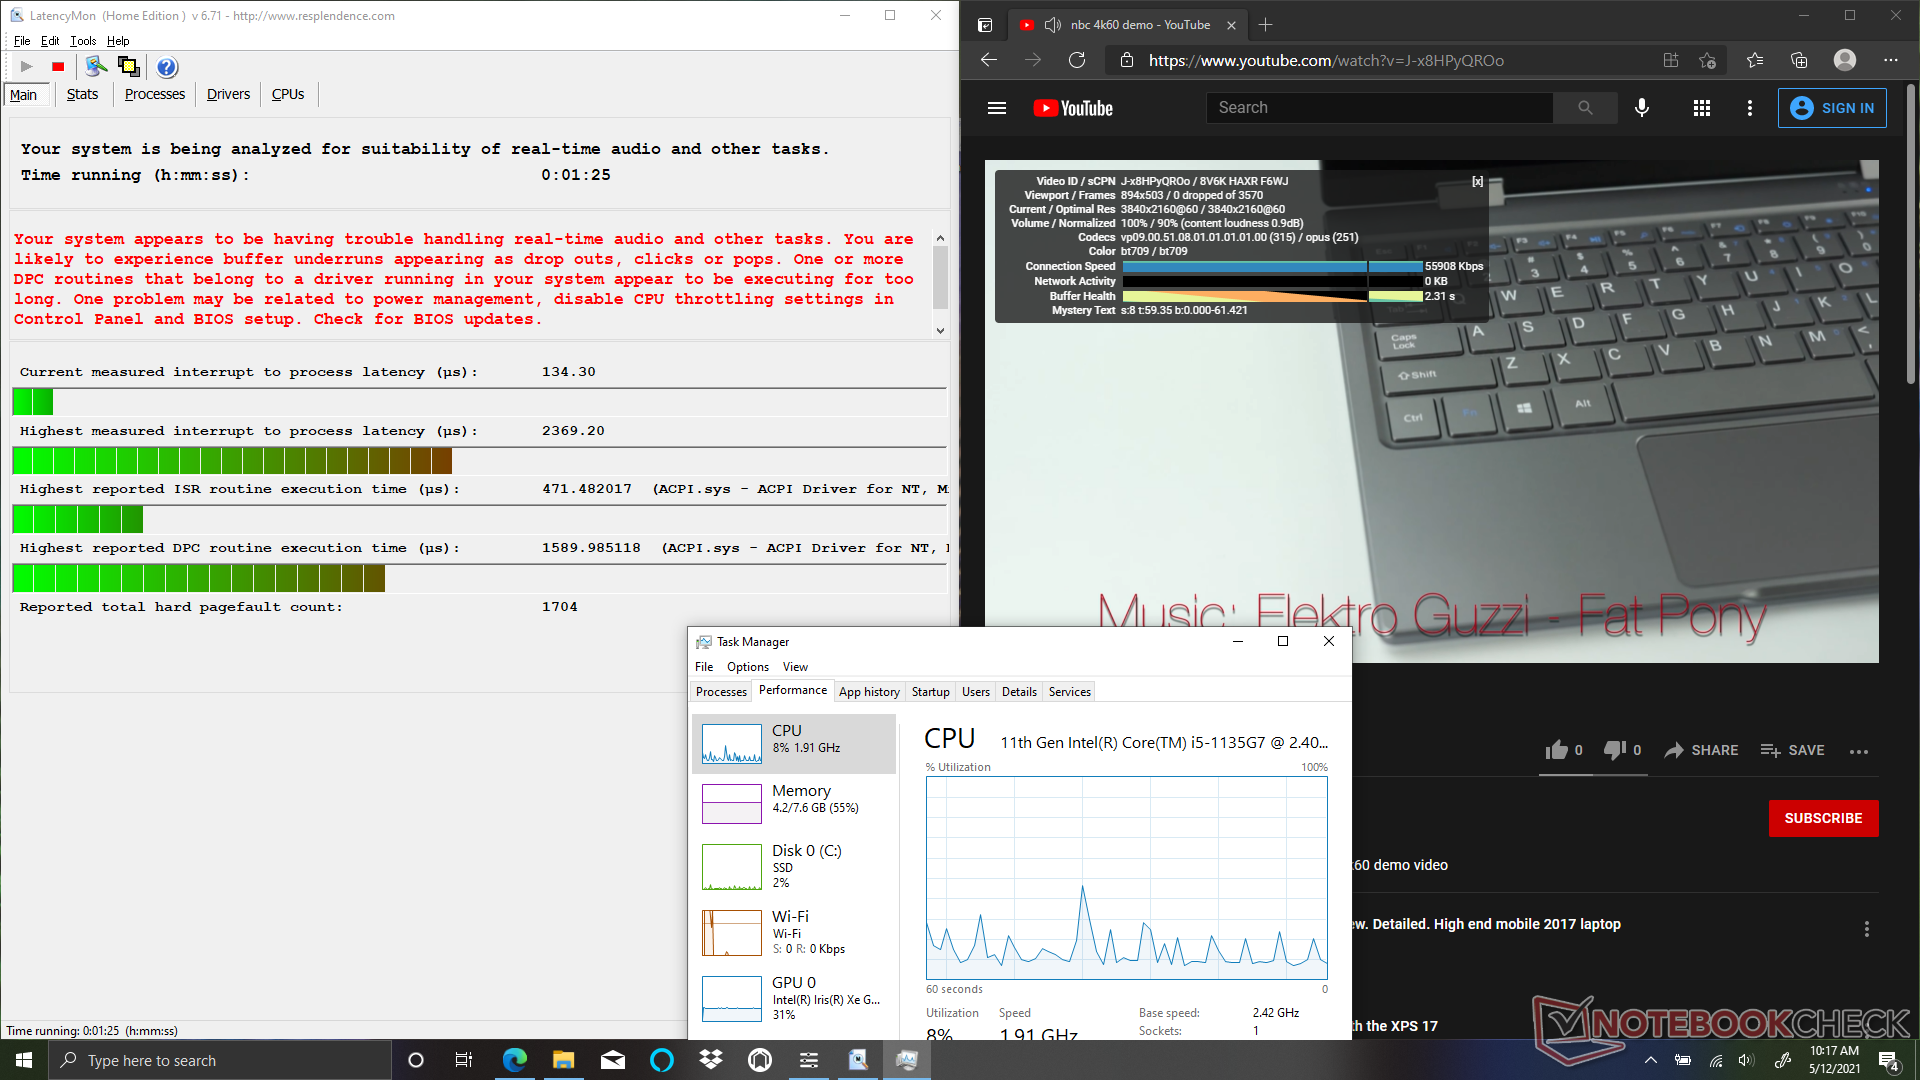Viewport: 1920px width, 1080px height.
Task: Close the stats for nerds overlay
Action: coord(1477,181)
